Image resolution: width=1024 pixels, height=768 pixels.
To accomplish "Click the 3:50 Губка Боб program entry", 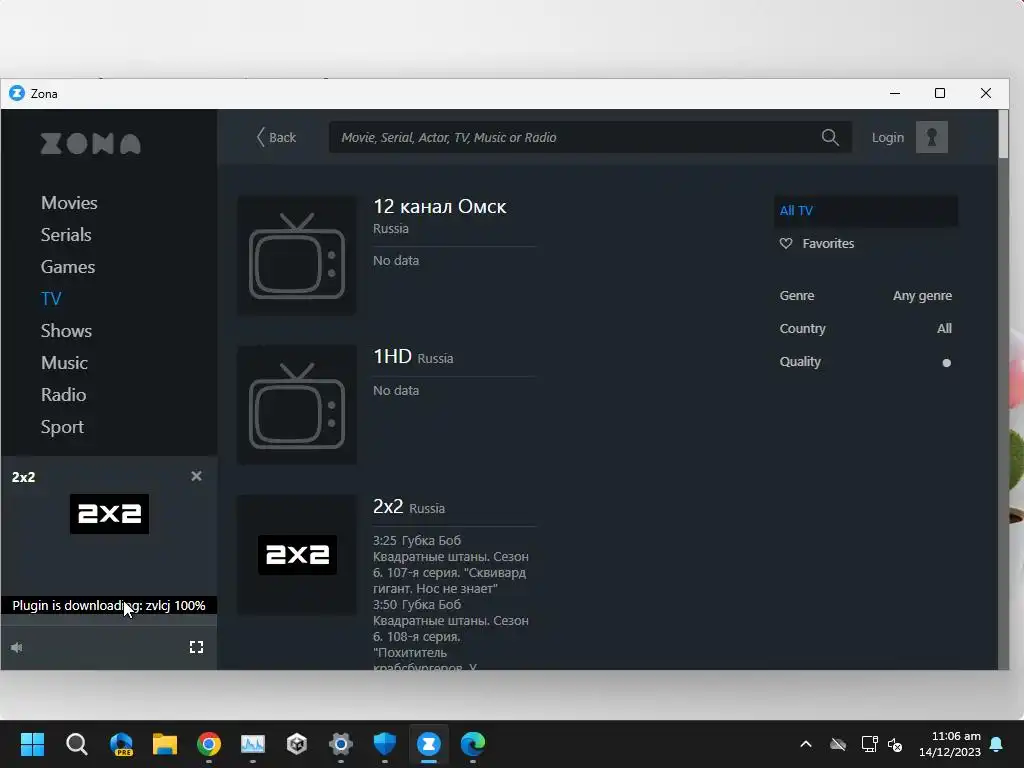I will pyautogui.click(x=451, y=636).
